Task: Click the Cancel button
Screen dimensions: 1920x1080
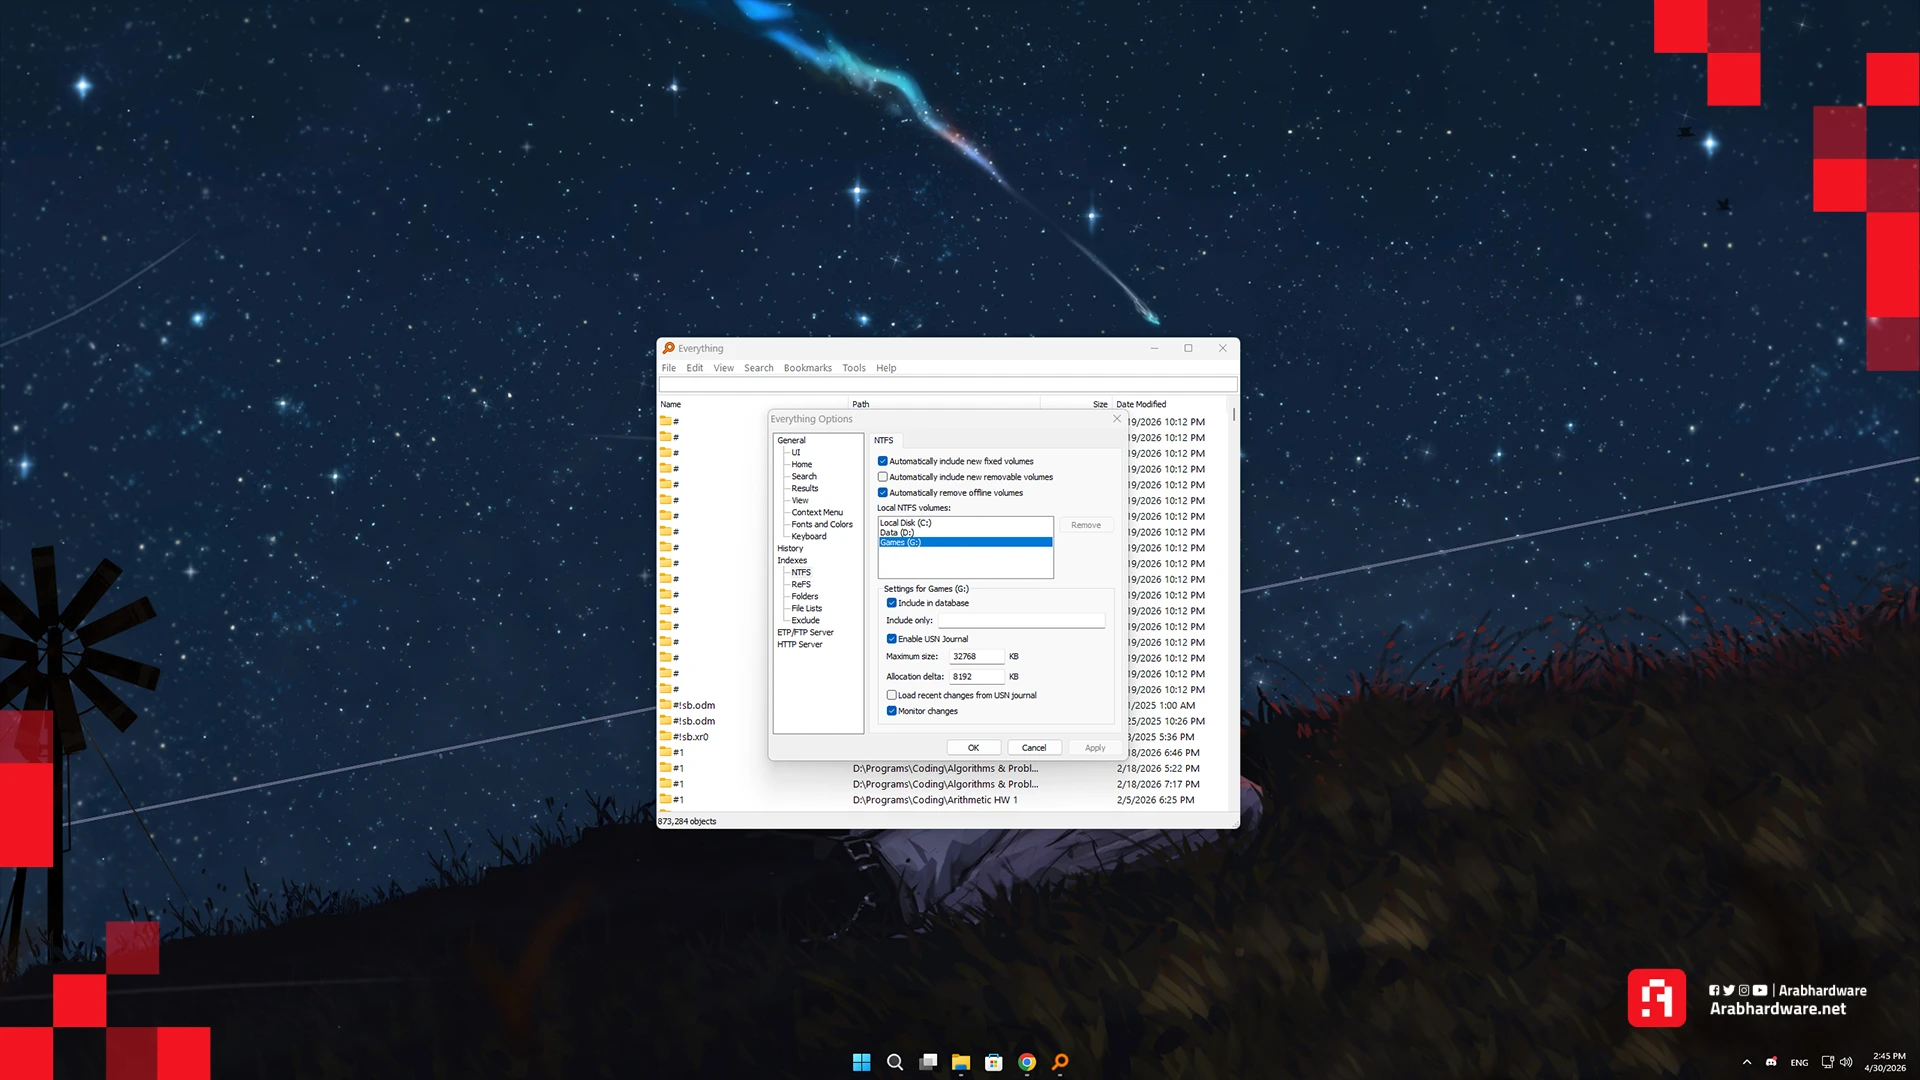Action: (x=1034, y=748)
